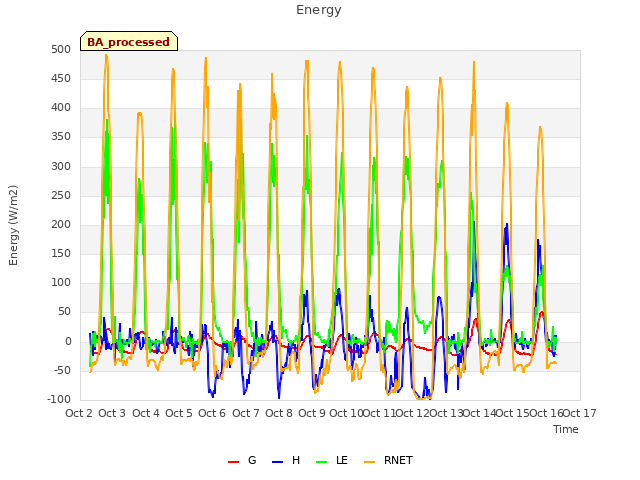Click the BA_processed annotation box
The width and height of the screenshot is (640, 480).
(129, 41)
